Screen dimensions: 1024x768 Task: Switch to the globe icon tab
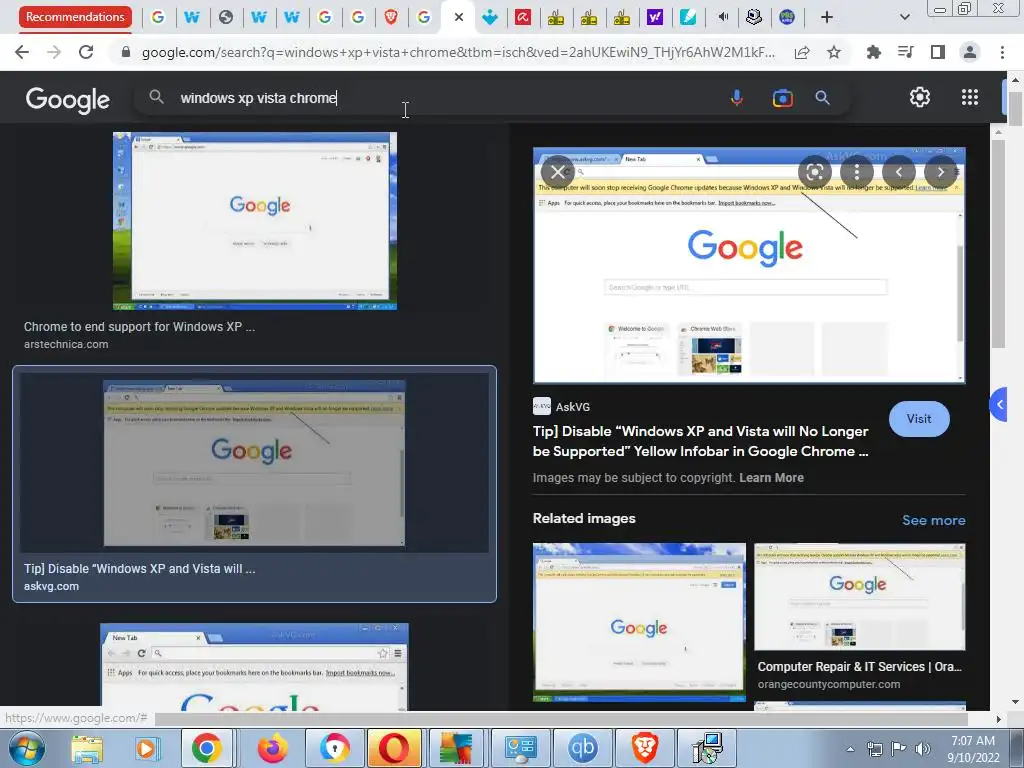coord(226,17)
